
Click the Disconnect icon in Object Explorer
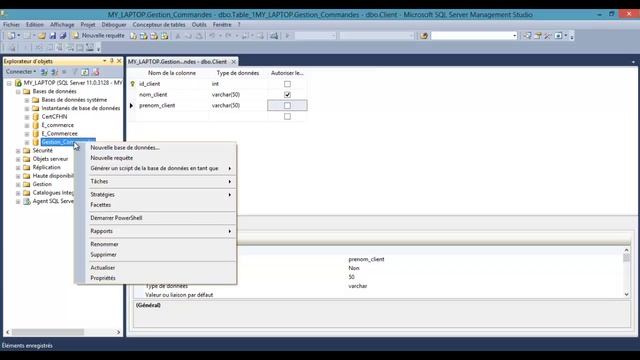coord(54,72)
